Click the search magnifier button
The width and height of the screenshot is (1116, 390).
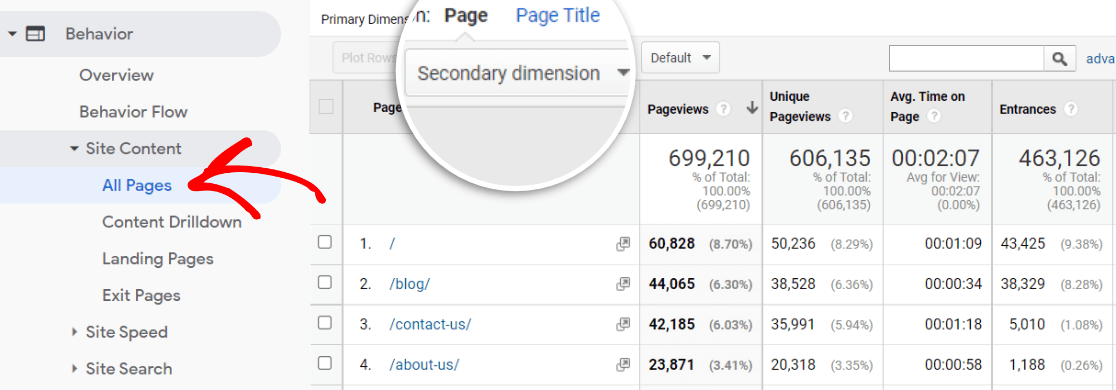[x=1060, y=58]
